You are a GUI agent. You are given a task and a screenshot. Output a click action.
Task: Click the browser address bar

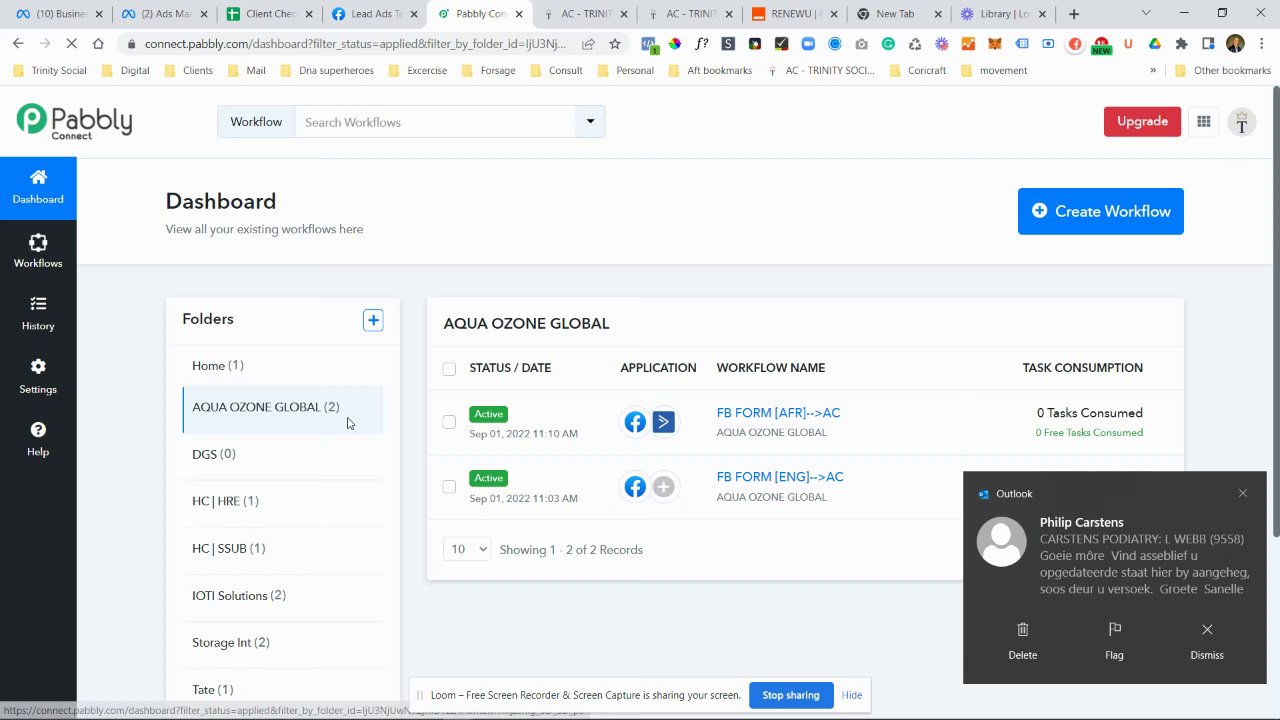coord(355,44)
